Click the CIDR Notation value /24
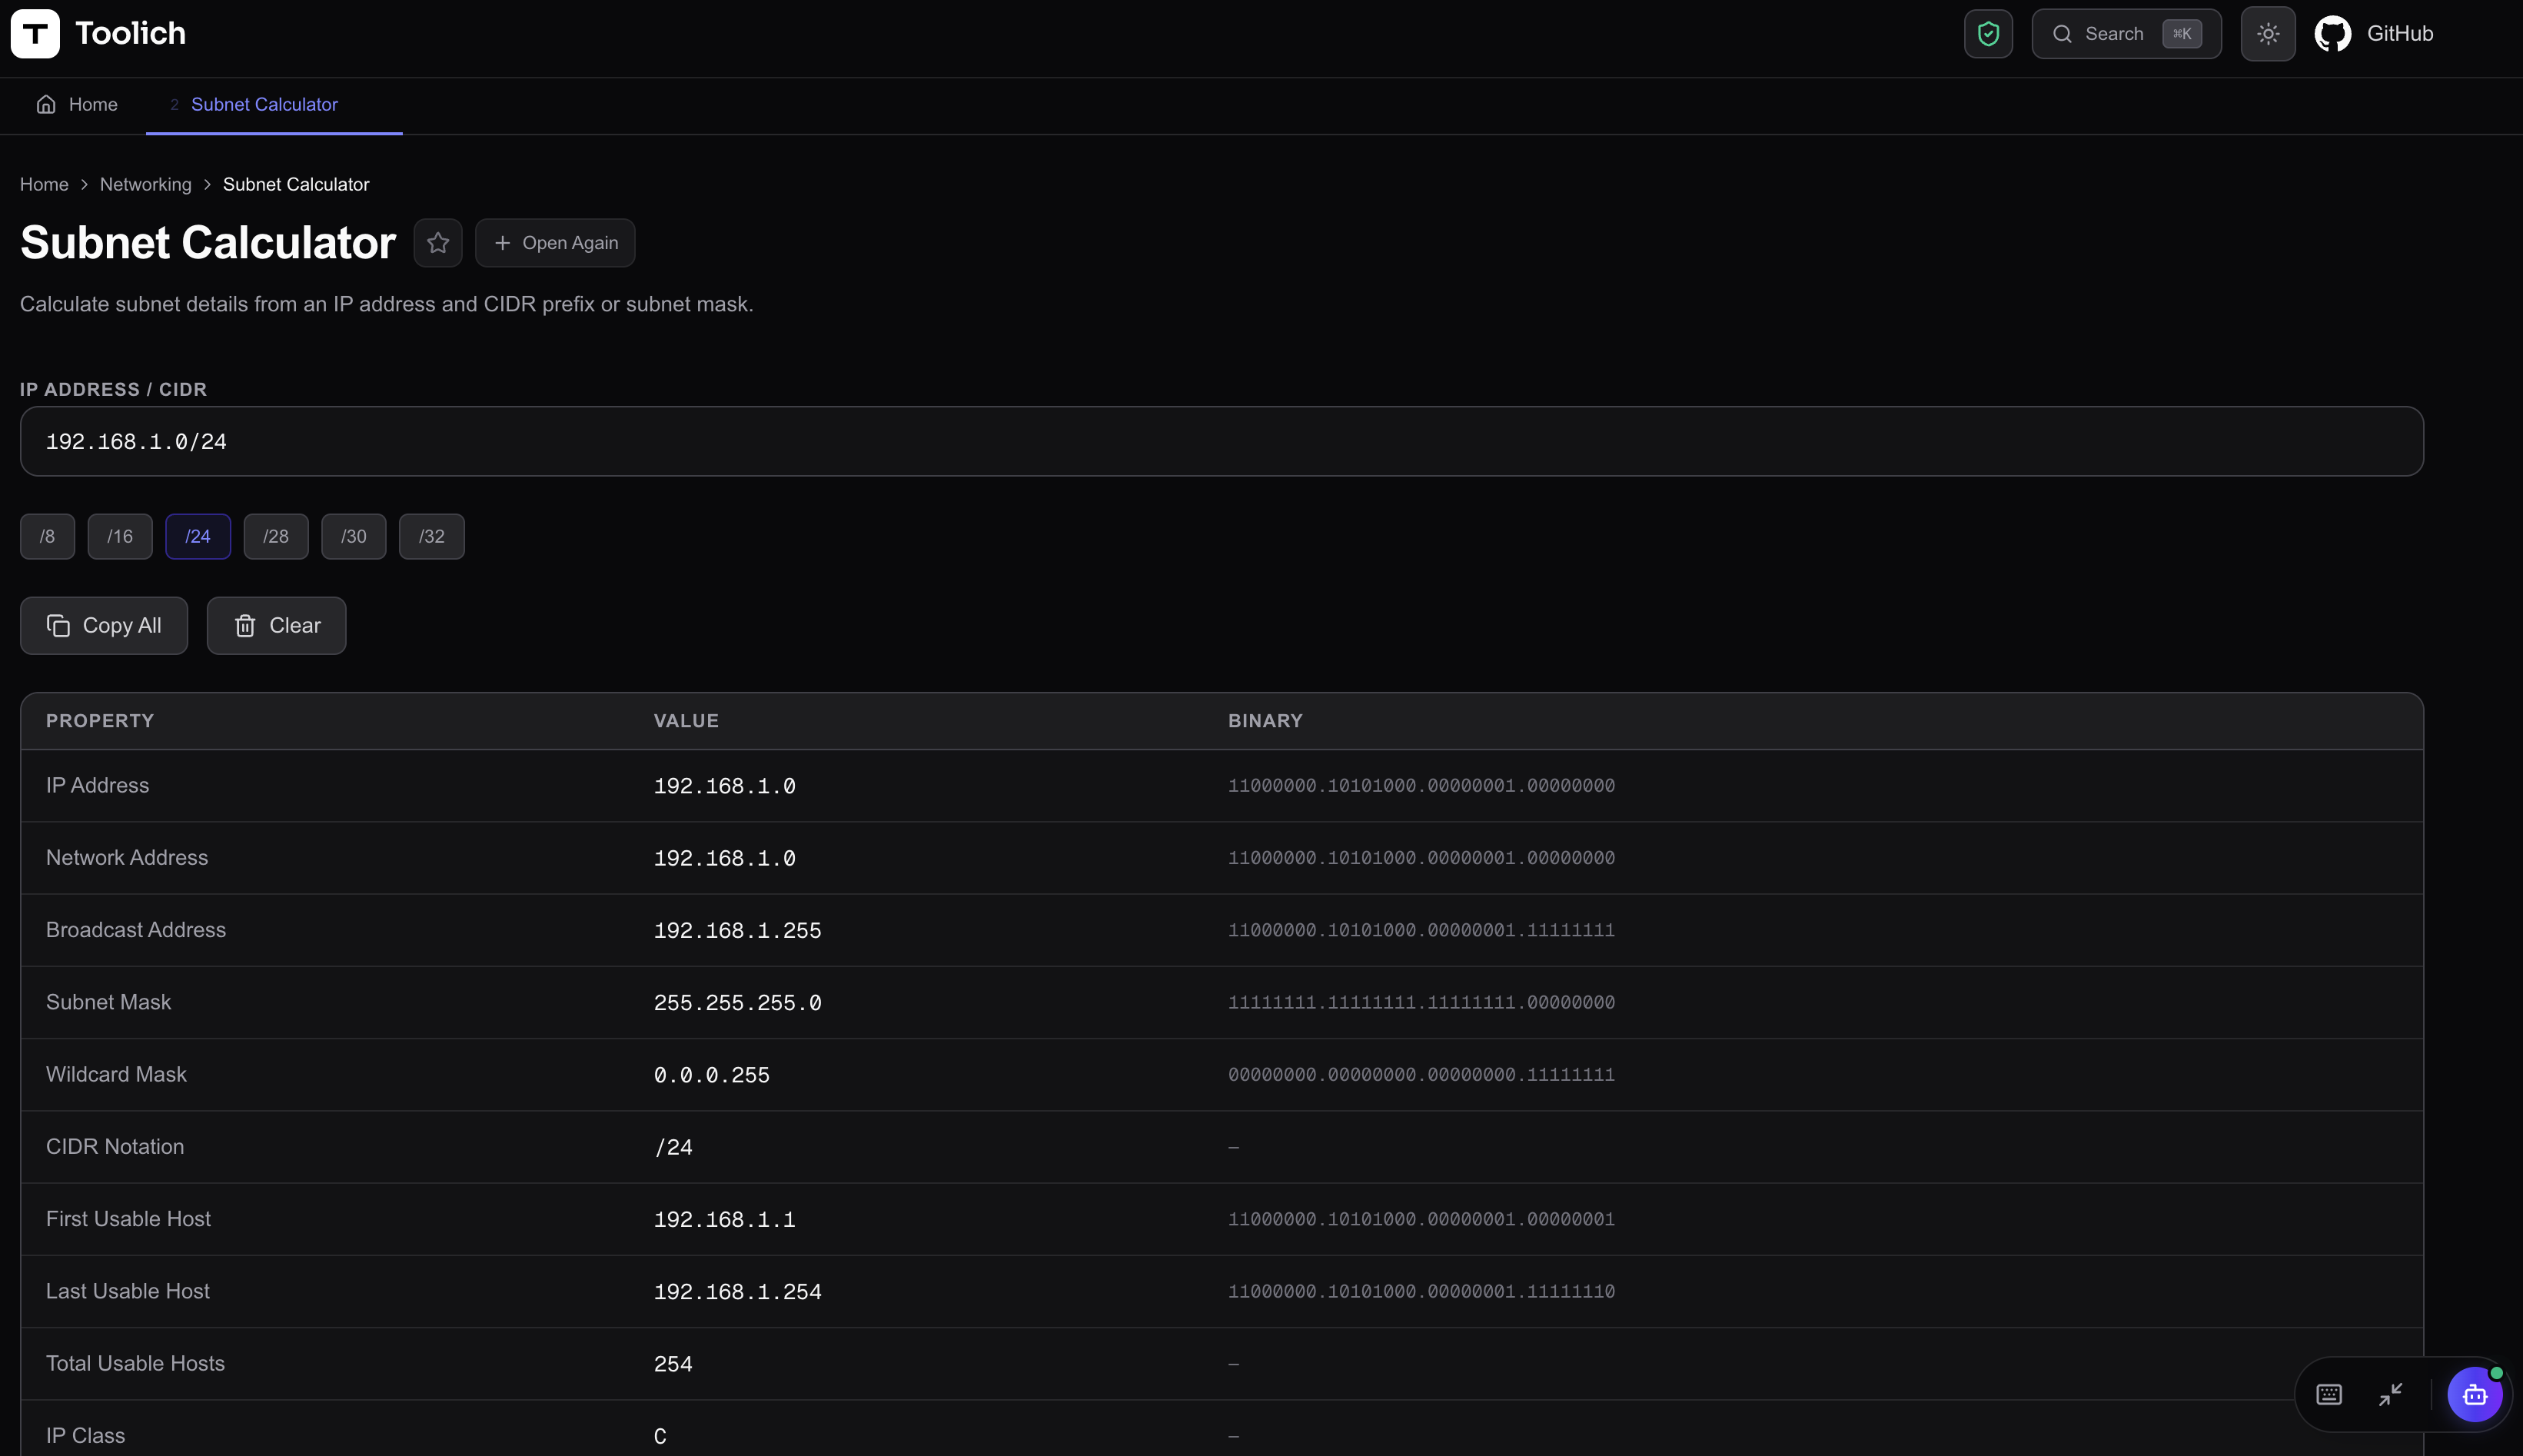 tap(673, 1148)
